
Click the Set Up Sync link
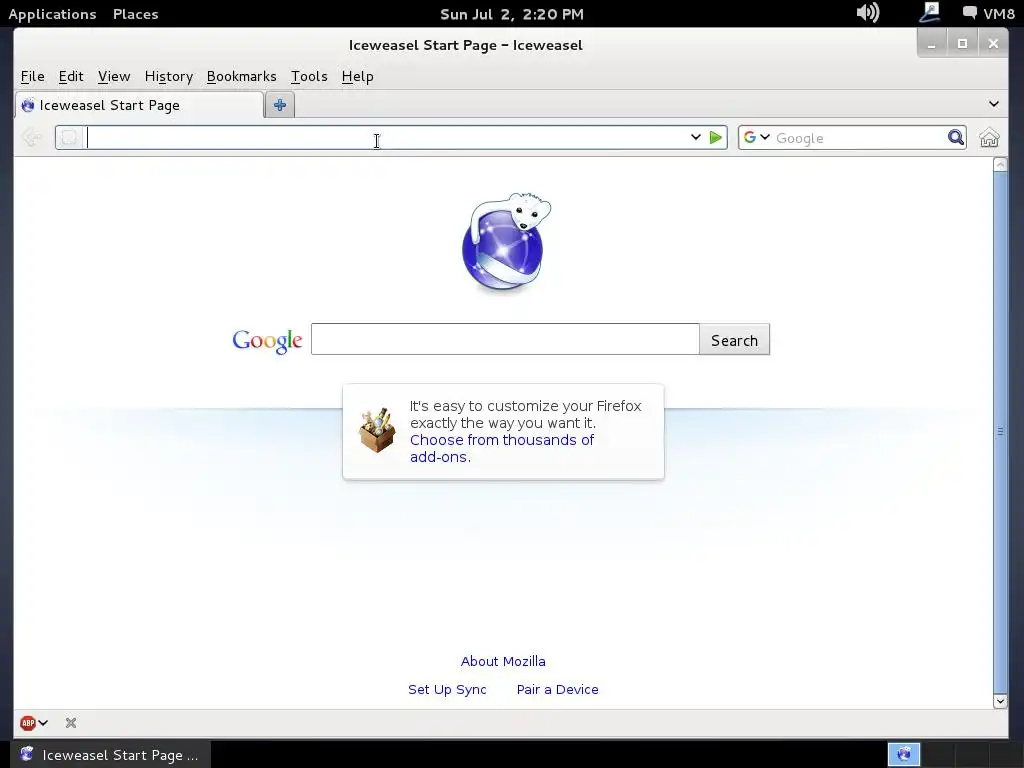447,690
